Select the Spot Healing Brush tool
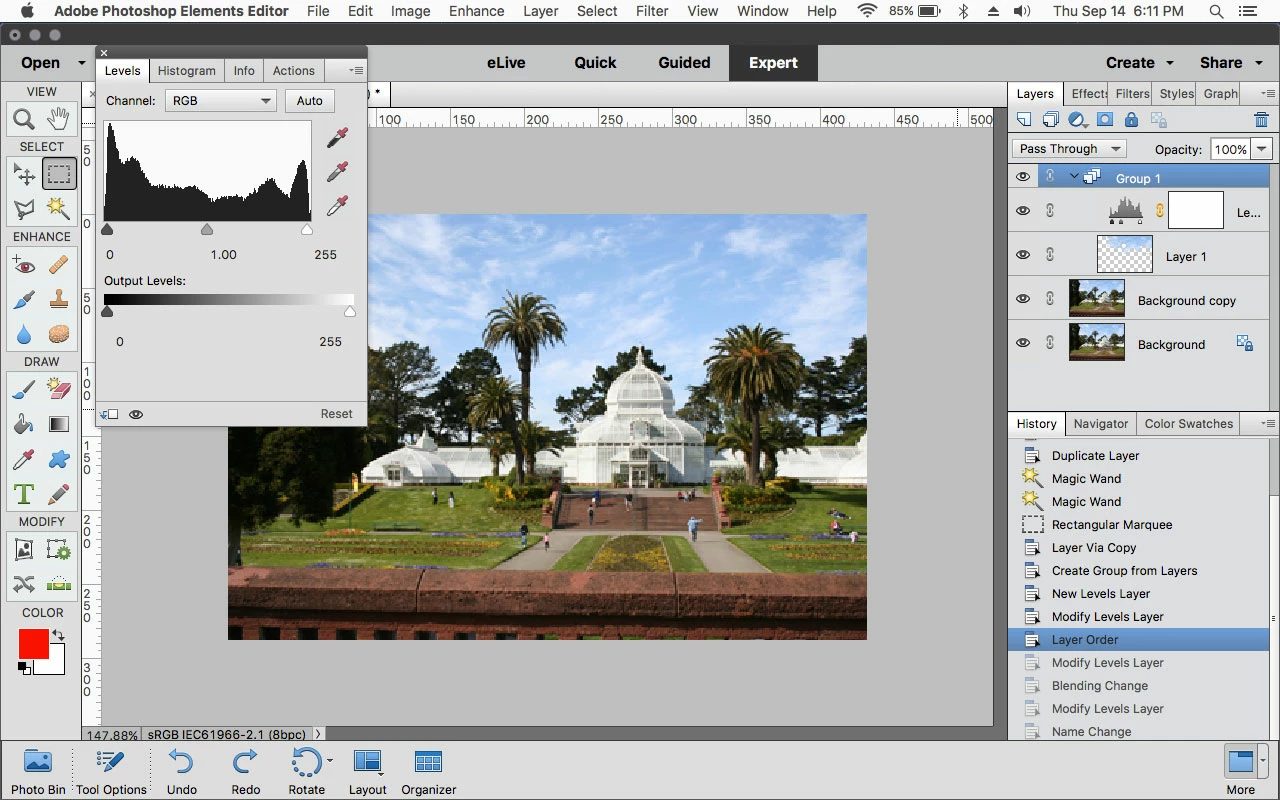The image size is (1280, 800). (x=58, y=265)
